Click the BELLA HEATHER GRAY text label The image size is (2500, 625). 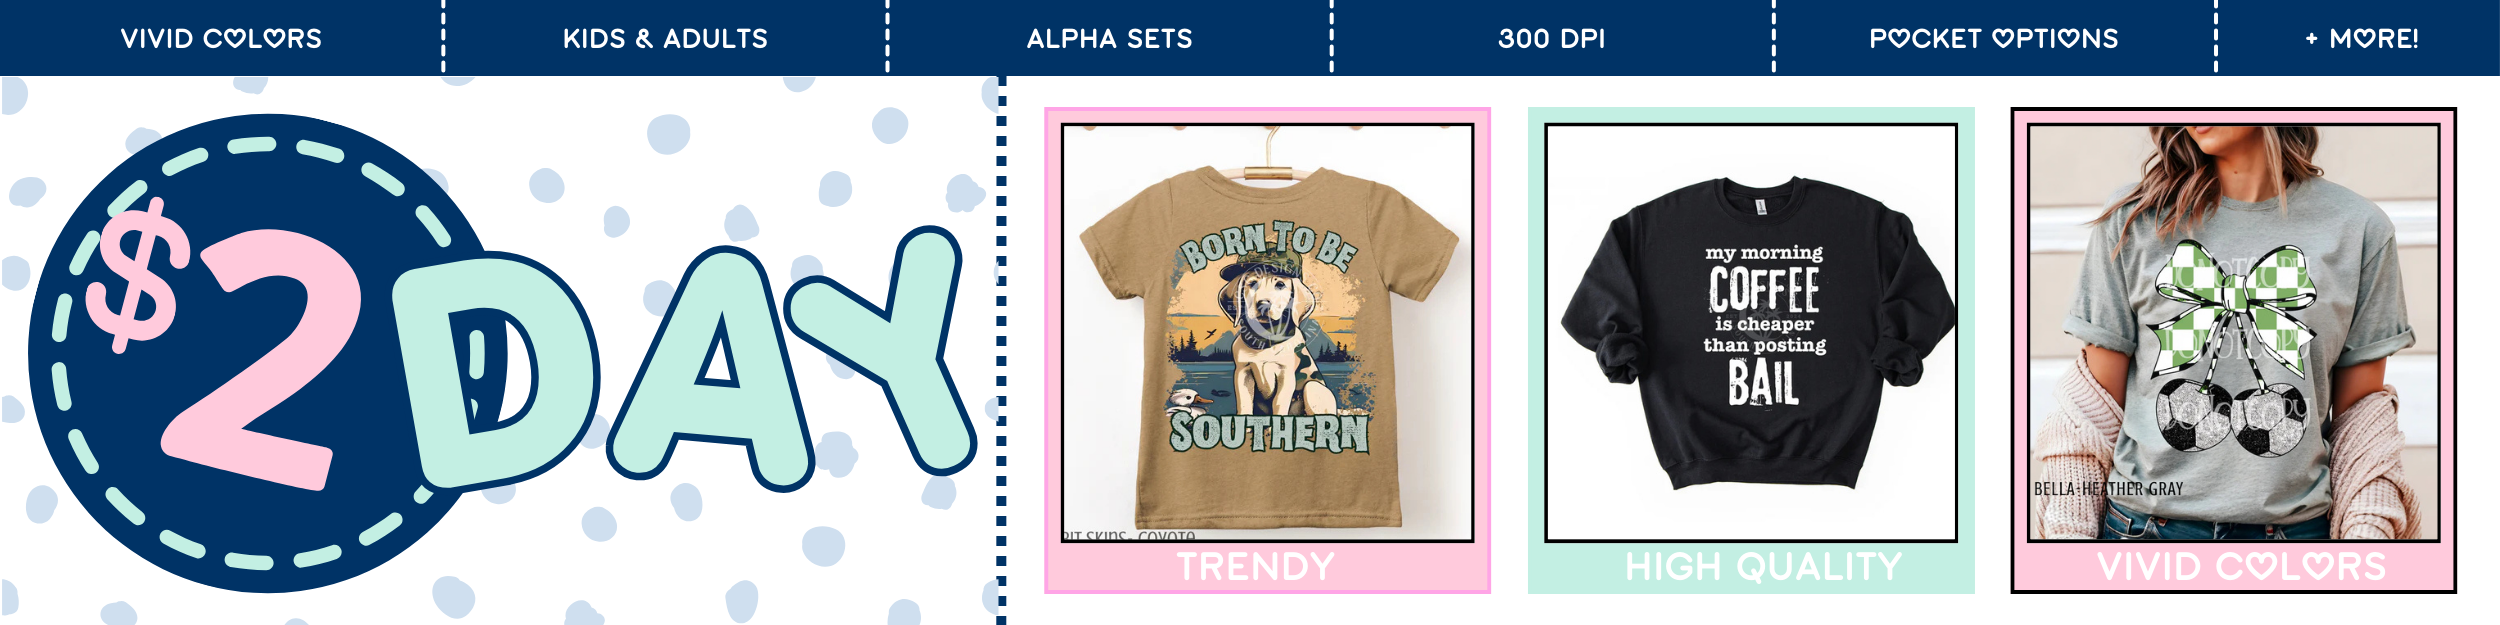click(x=2108, y=489)
